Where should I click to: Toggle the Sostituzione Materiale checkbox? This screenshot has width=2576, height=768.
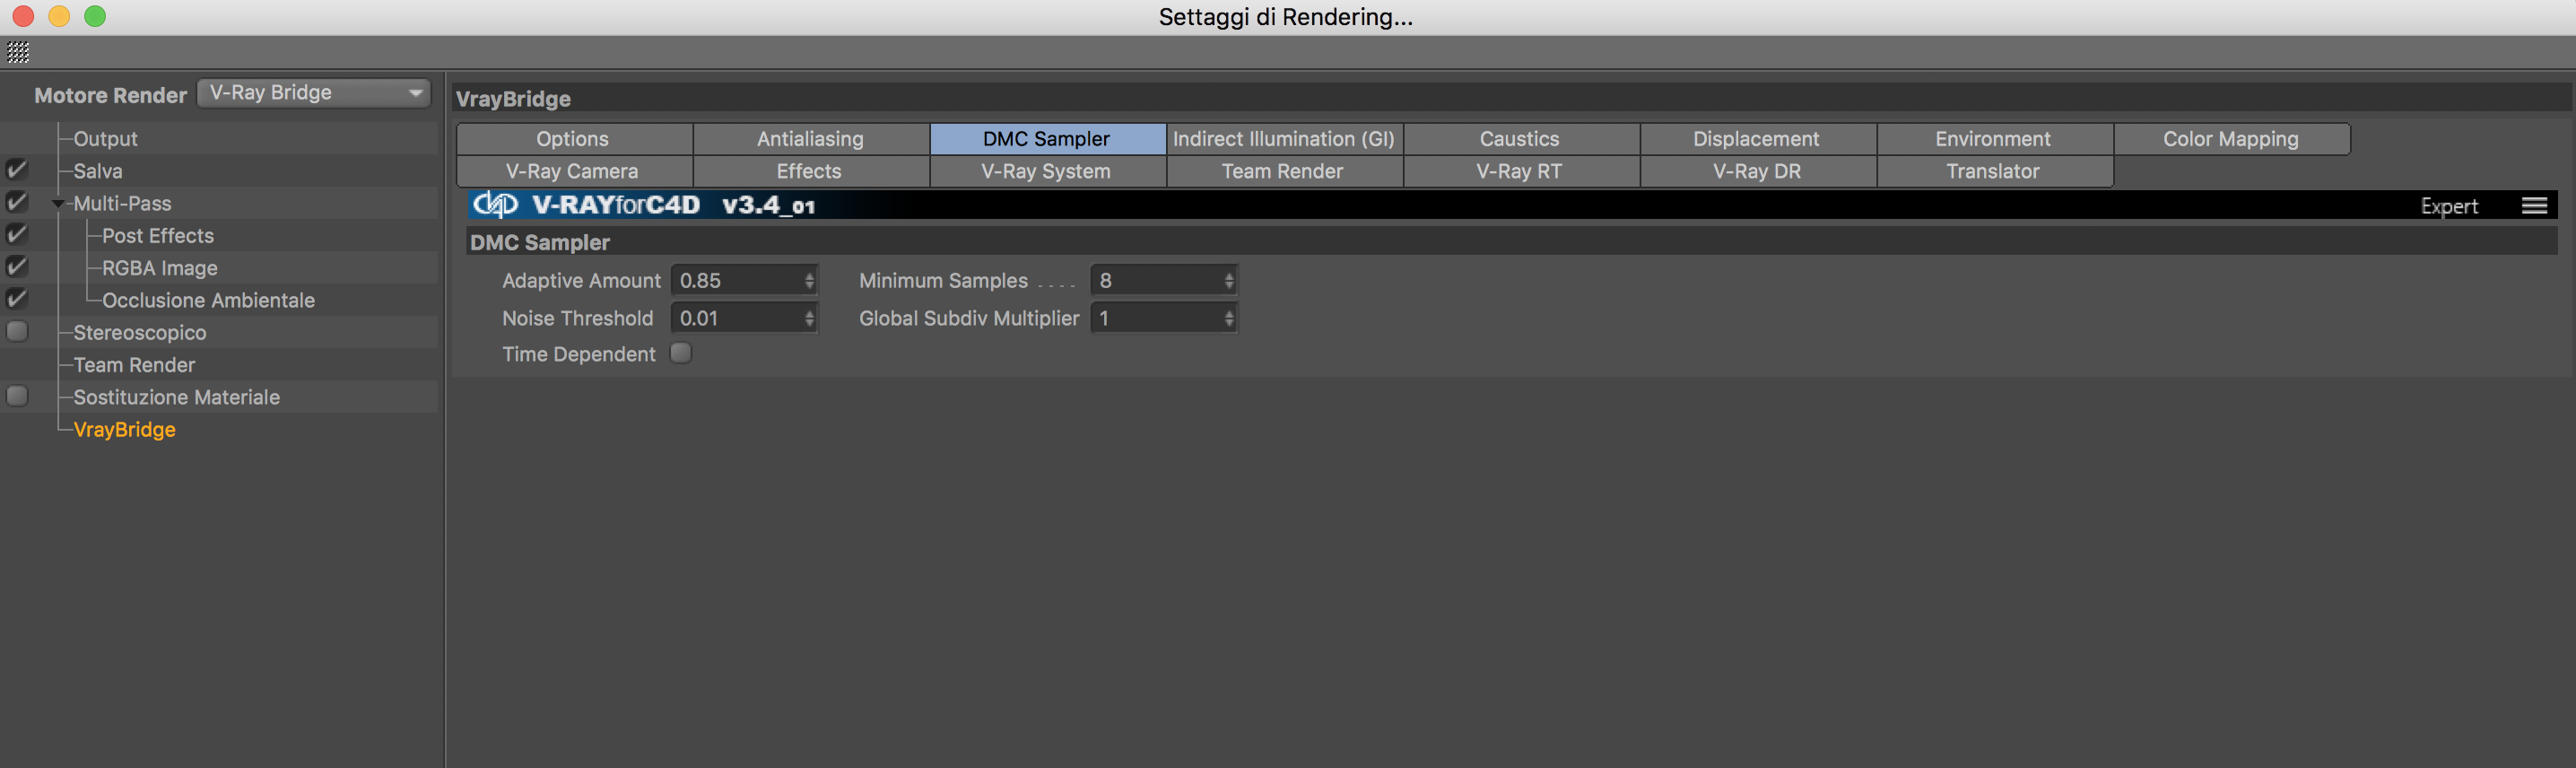pos(17,397)
